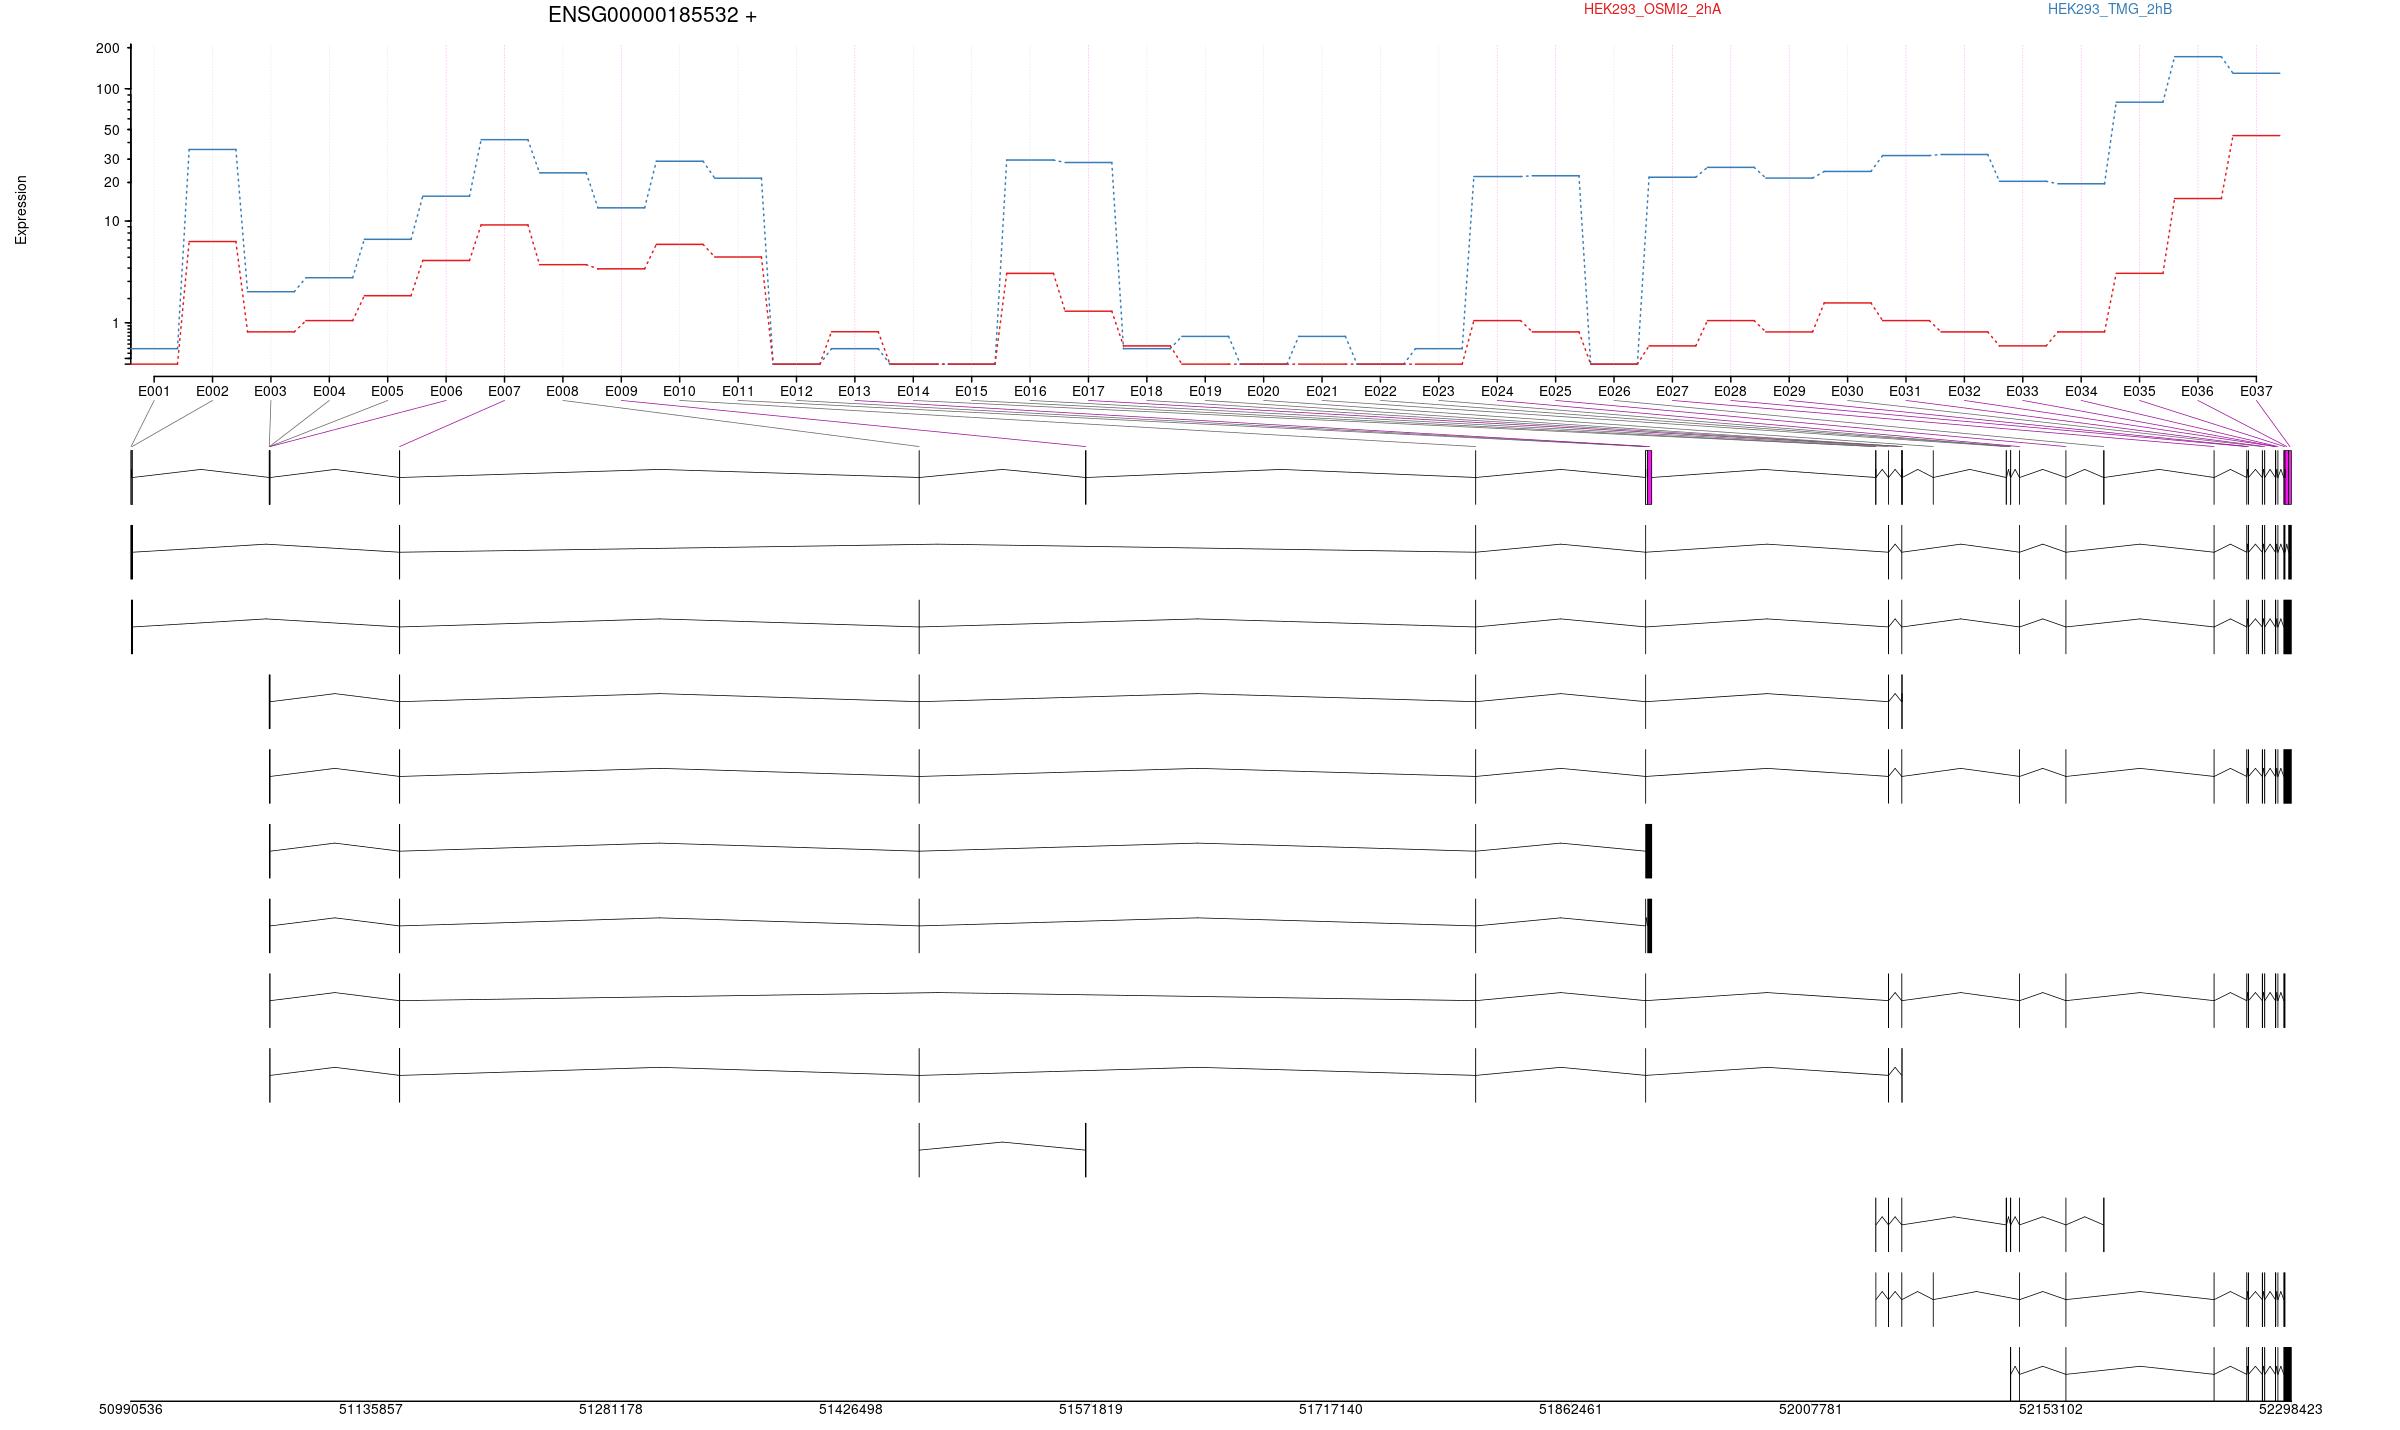Click exon label E022
Image resolution: width=2400 pixels, height=1430 pixels.
[x=1380, y=391]
